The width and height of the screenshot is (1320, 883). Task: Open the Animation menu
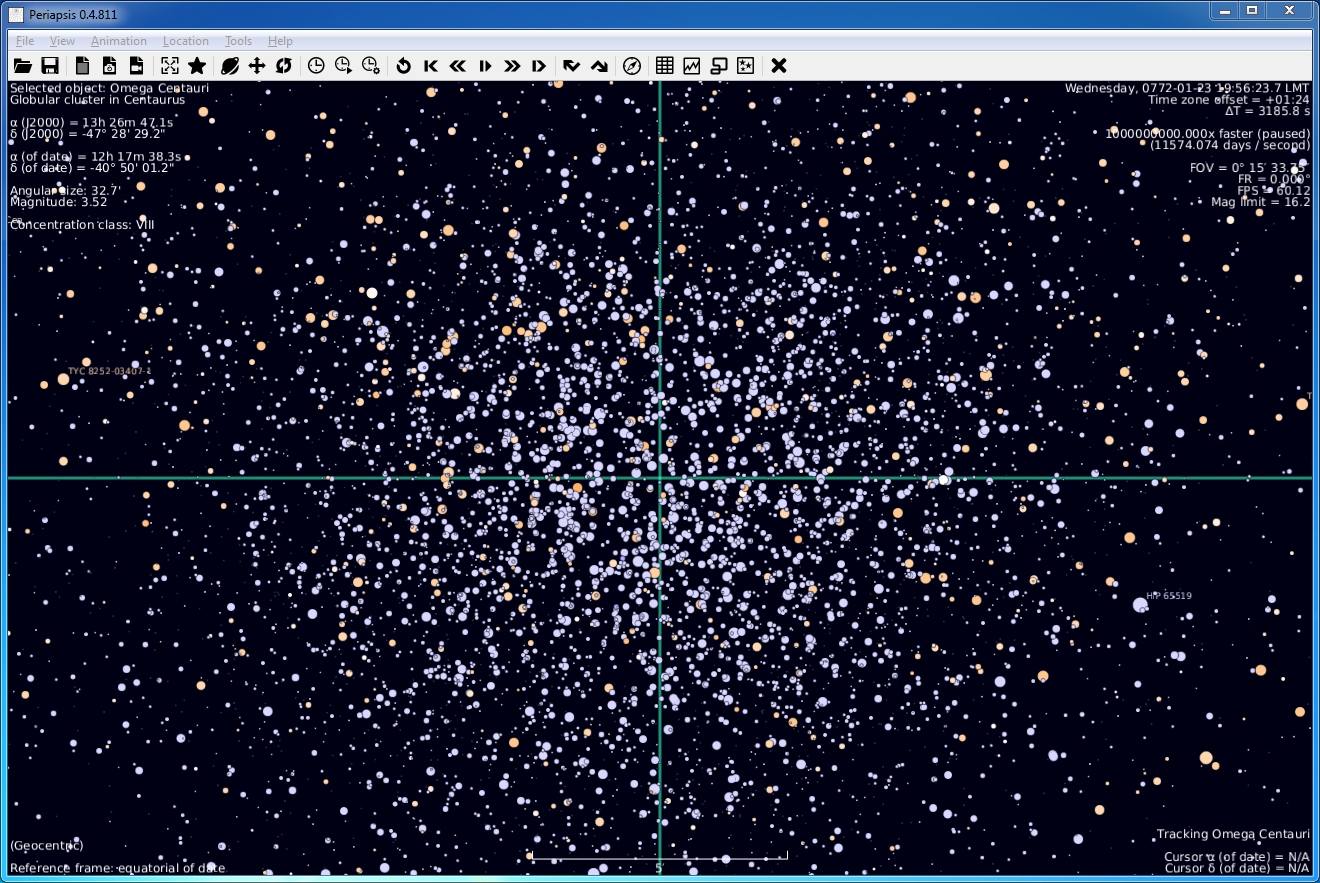pyautogui.click(x=118, y=41)
